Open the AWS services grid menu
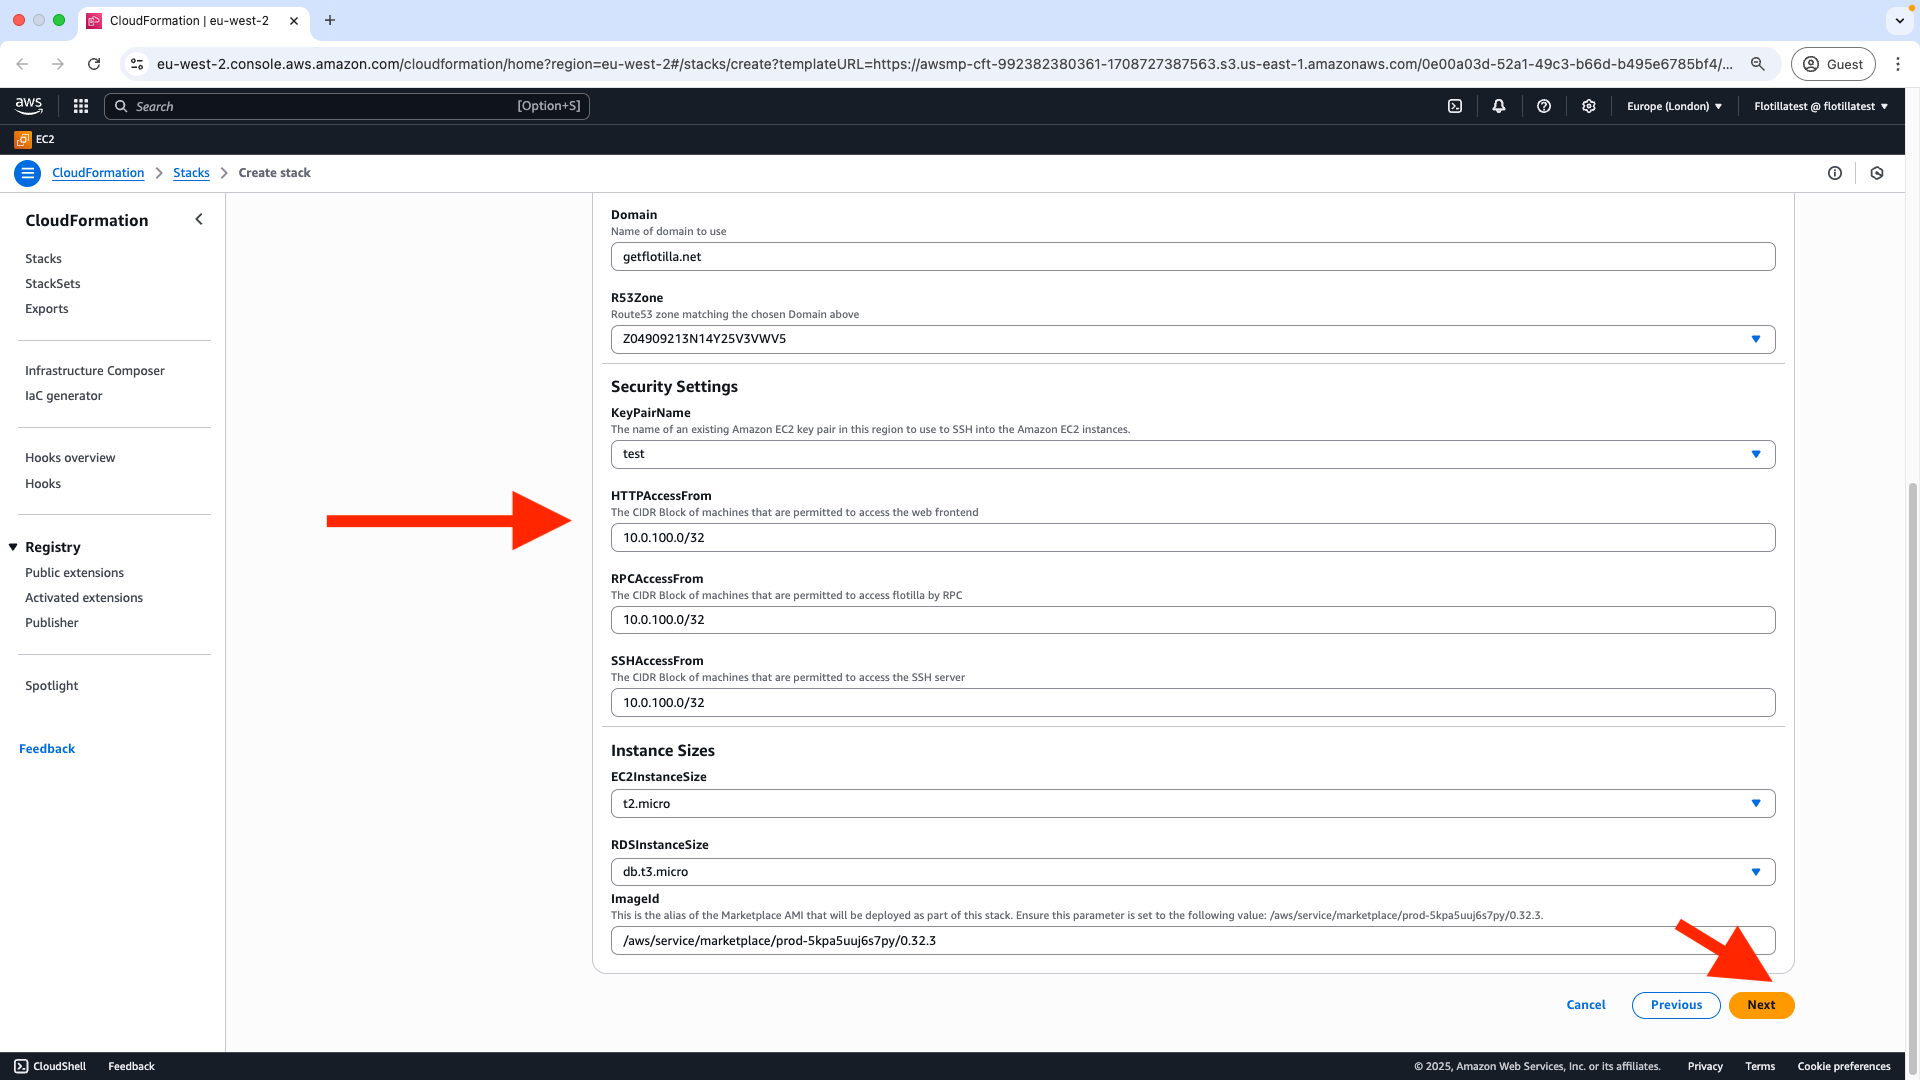This screenshot has width=1920, height=1080. pyautogui.click(x=81, y=106)
